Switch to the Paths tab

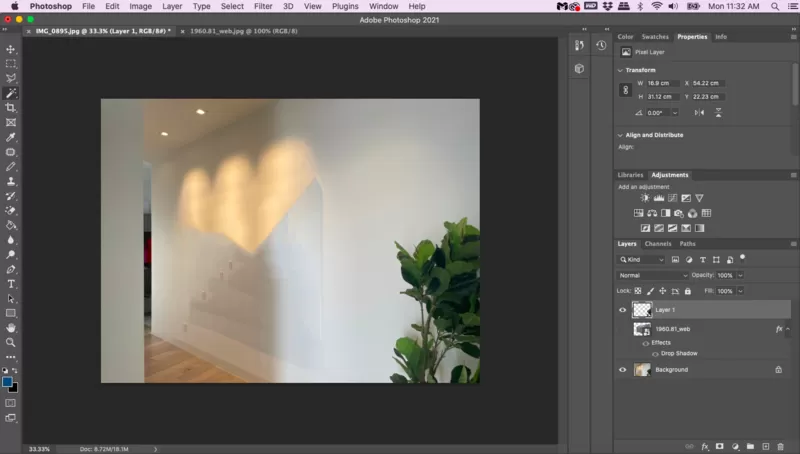(687, 244)
